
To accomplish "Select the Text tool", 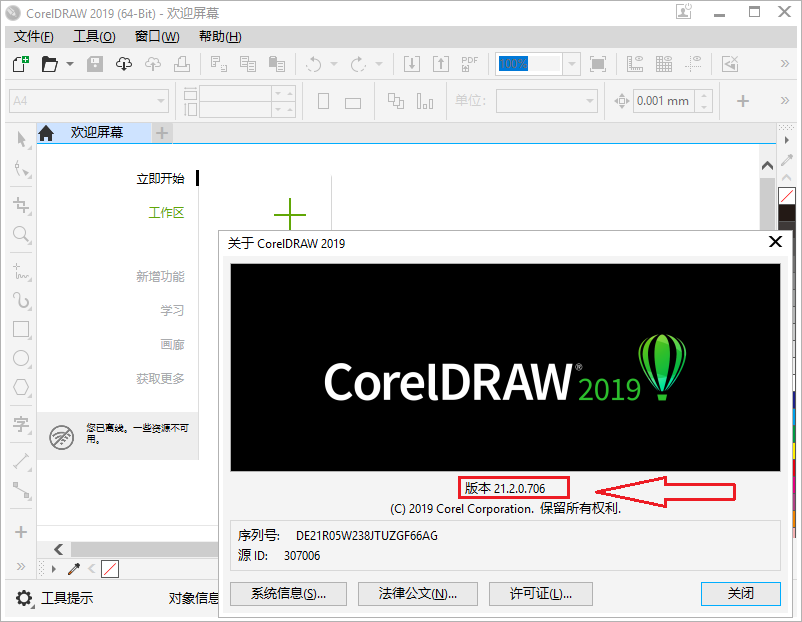I will (x=21, y=425).
